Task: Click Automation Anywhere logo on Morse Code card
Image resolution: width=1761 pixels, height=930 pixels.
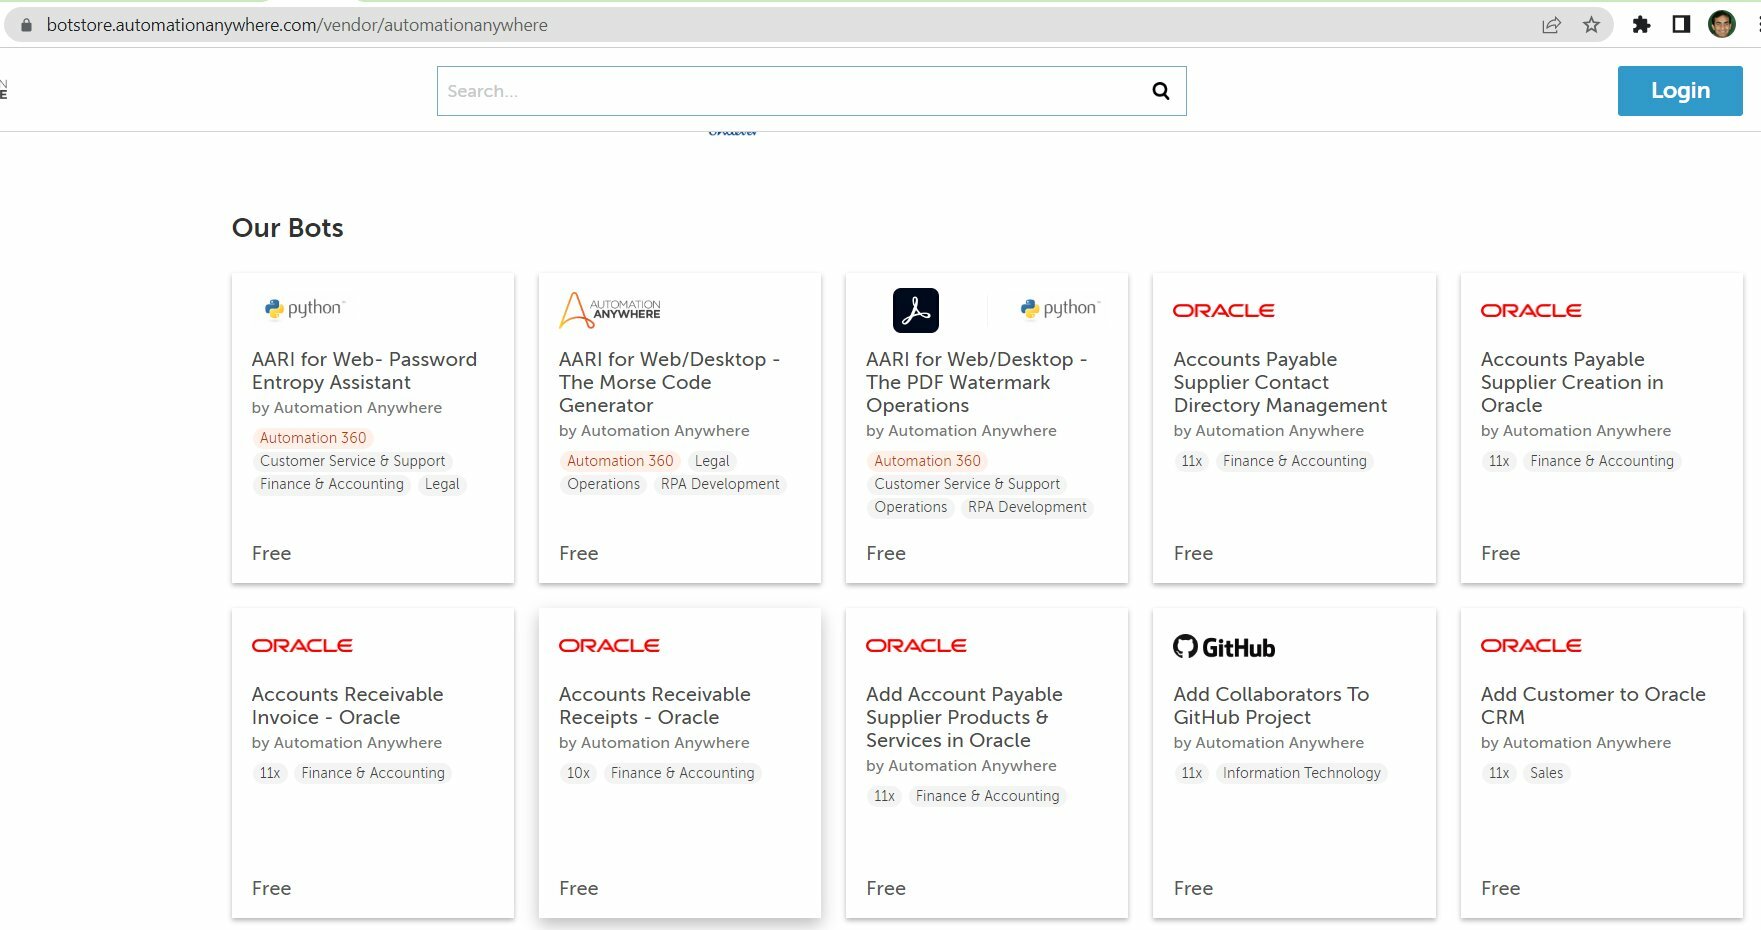Action: point(610,310)
